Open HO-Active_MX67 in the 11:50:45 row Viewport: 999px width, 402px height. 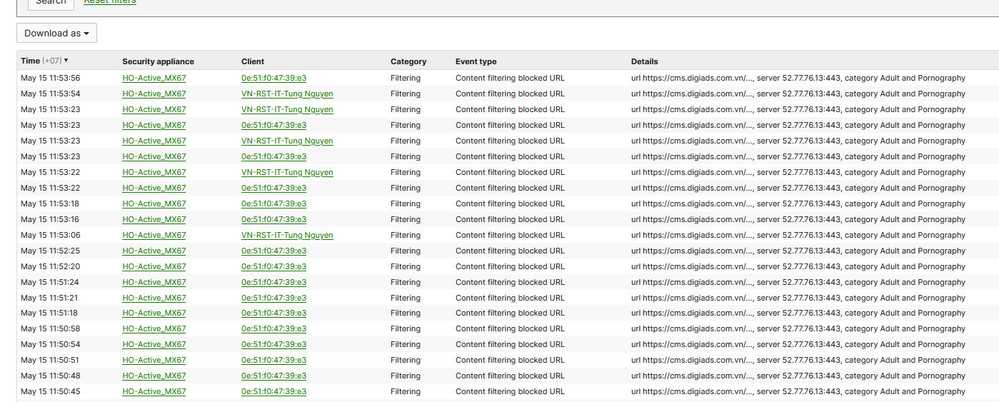153,391
